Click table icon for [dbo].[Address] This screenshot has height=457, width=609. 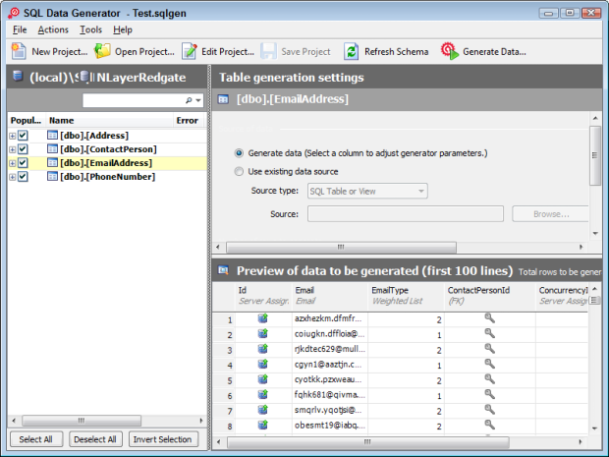click(x=52, y=135)
